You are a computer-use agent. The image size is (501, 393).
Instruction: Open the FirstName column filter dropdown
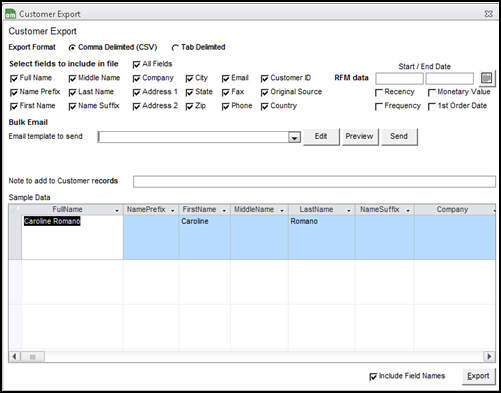click(224, 211)
